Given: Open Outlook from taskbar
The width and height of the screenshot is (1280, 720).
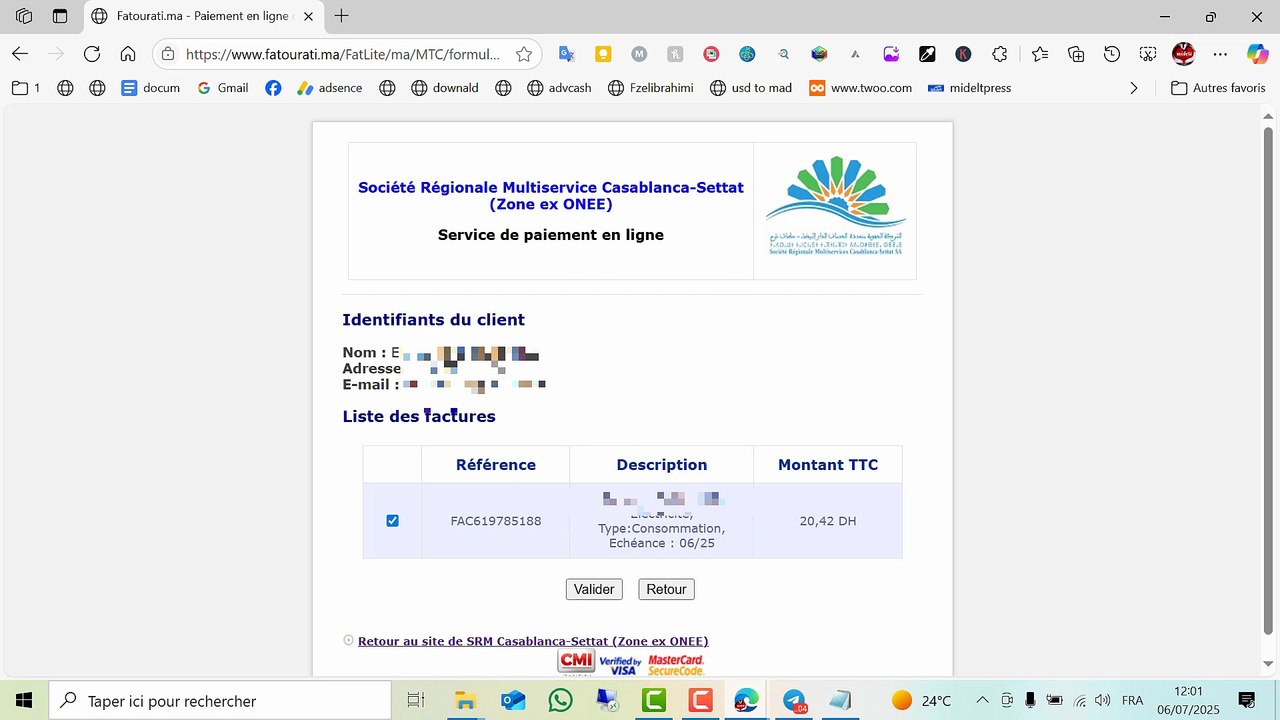Looking at the screenshot, I should [x=513, y=700].
